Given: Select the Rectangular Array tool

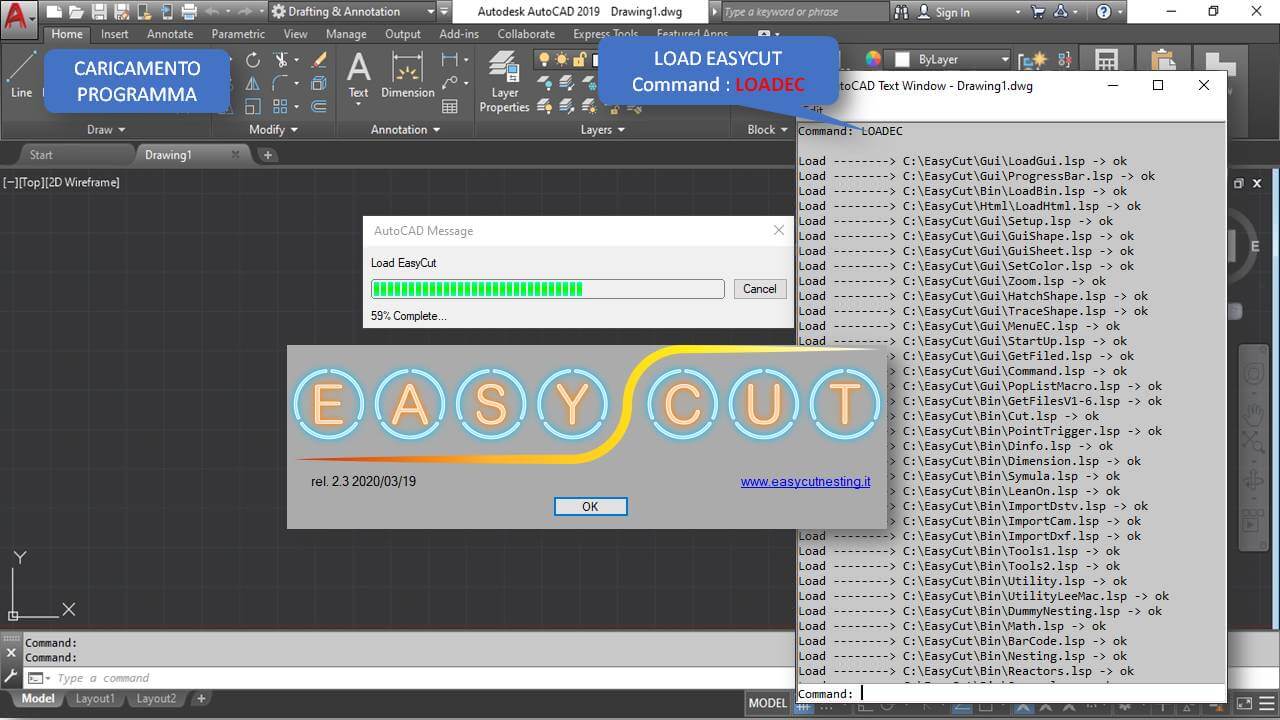Looking at the screenshot, I should pyautogui.click(x=280, y=106).
